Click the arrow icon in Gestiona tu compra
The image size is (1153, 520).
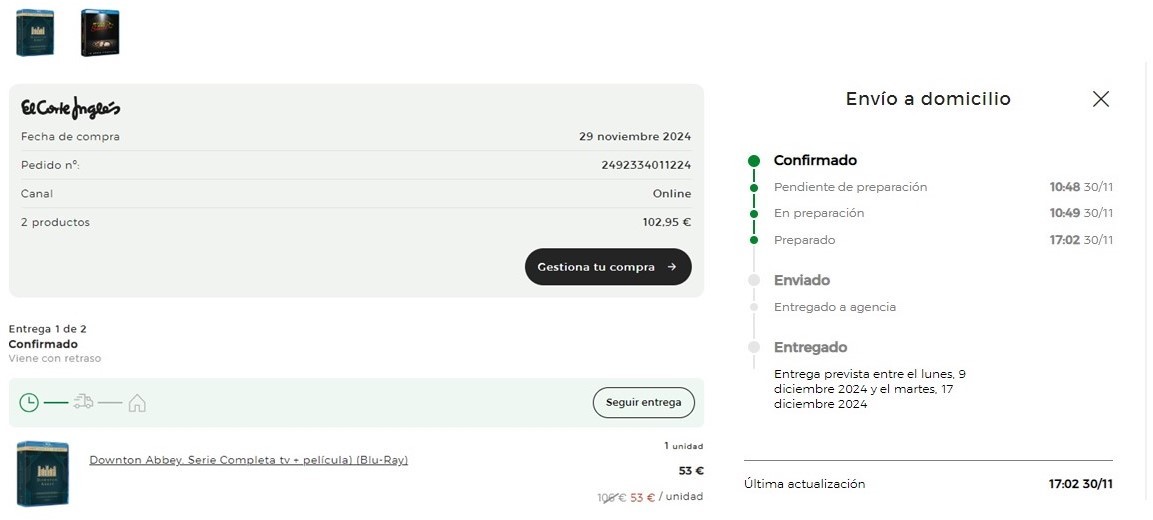(671, 267)
